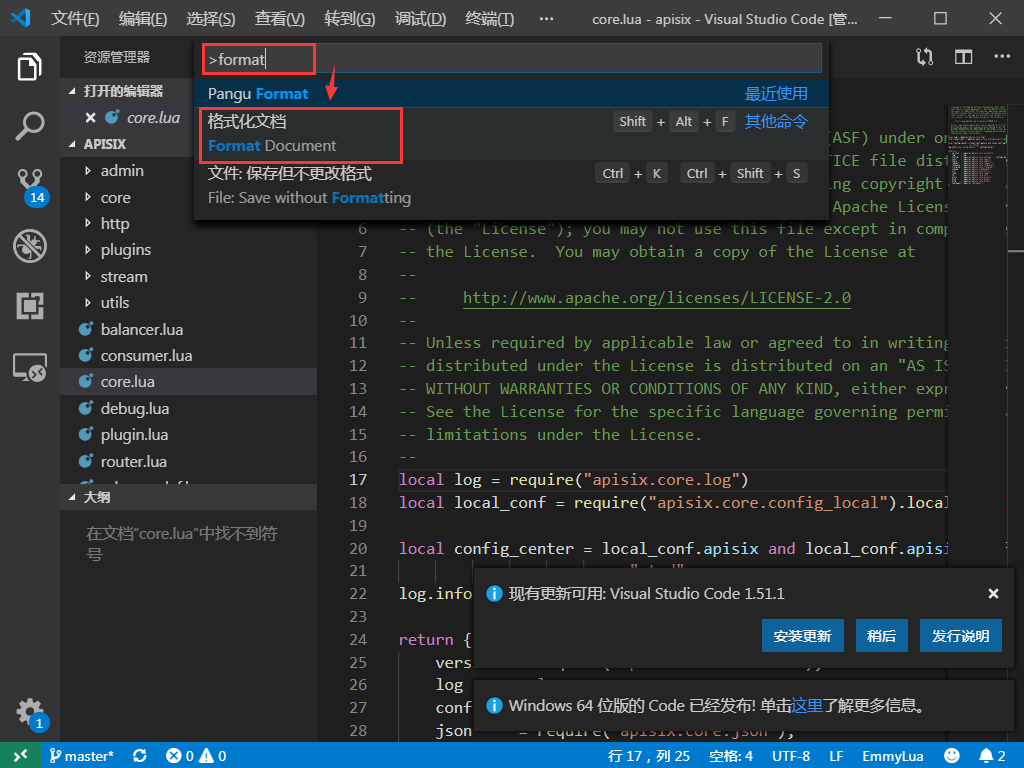Open Release Notes (发行说明) button
This screenshot has width=1024, height=768.
[960, 635]
